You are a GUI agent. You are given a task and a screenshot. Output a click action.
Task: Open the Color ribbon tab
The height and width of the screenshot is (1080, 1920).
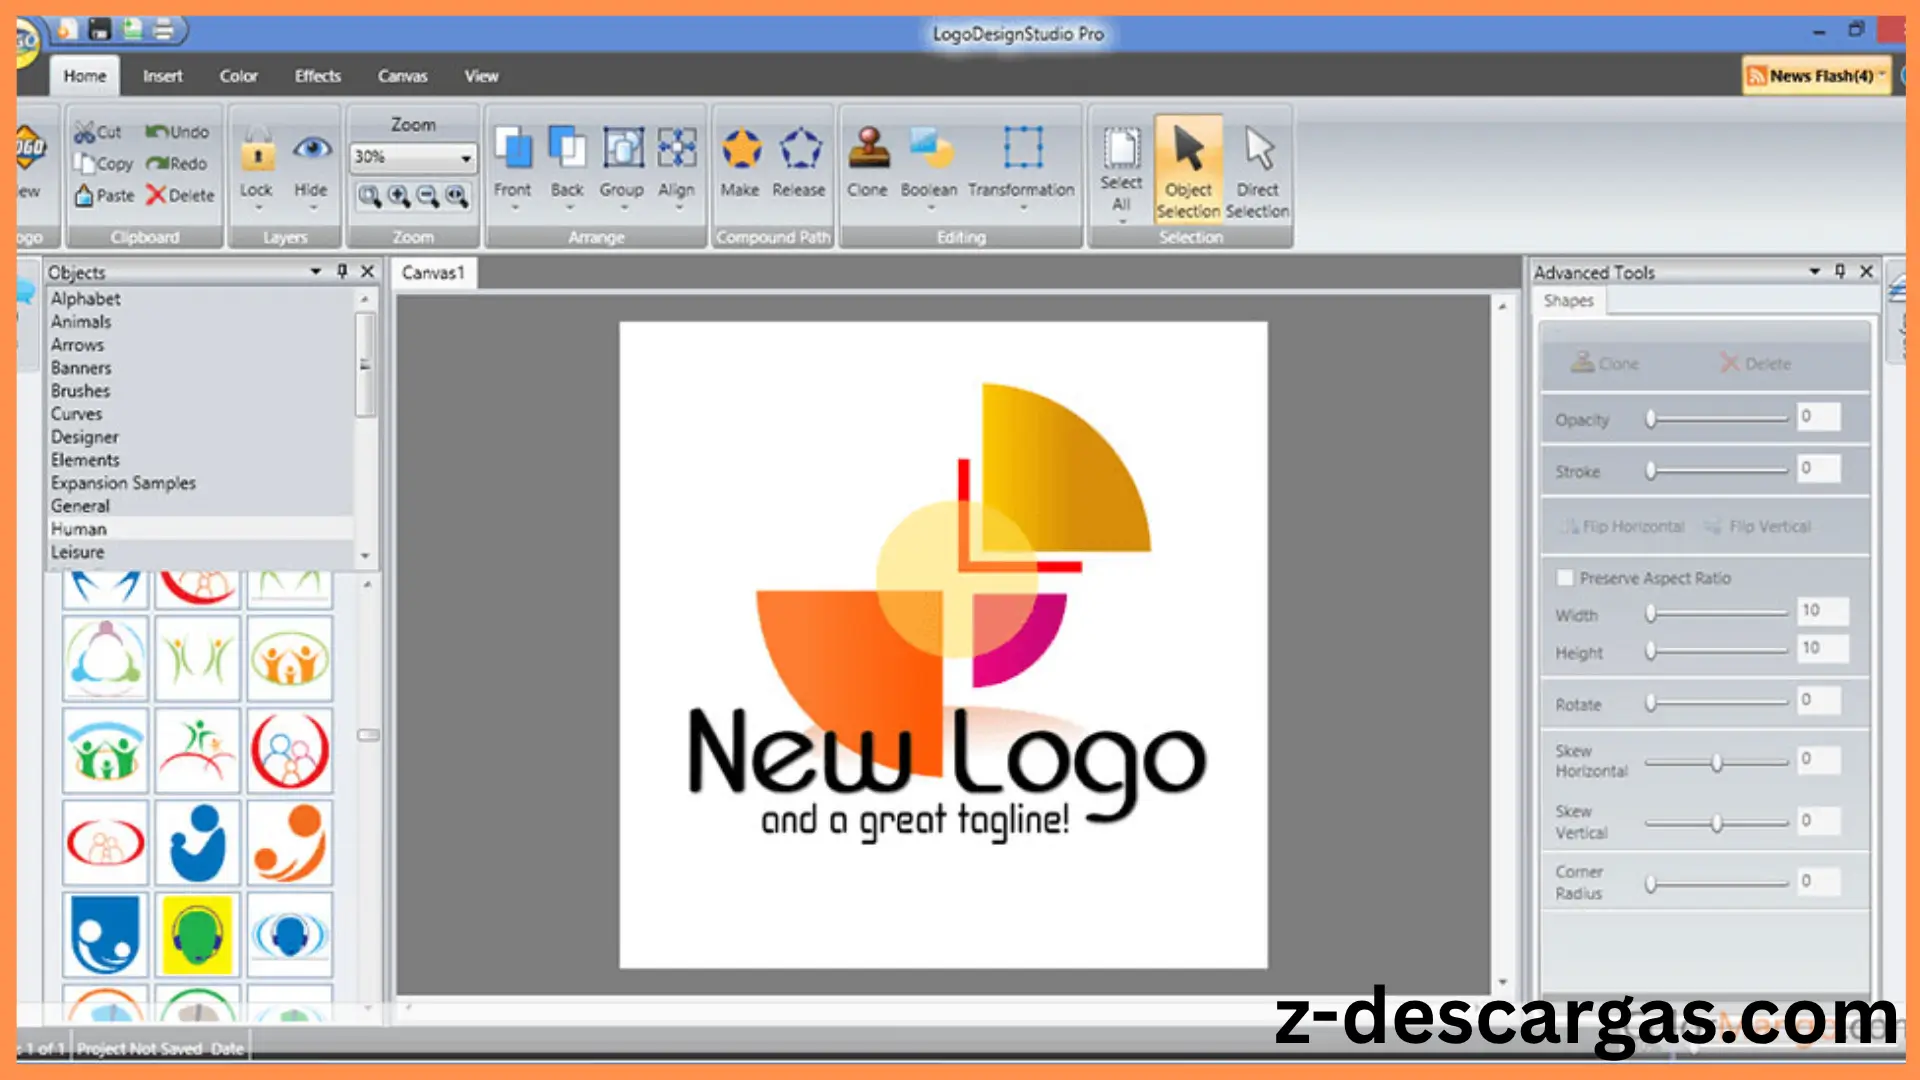pos(238,76)
